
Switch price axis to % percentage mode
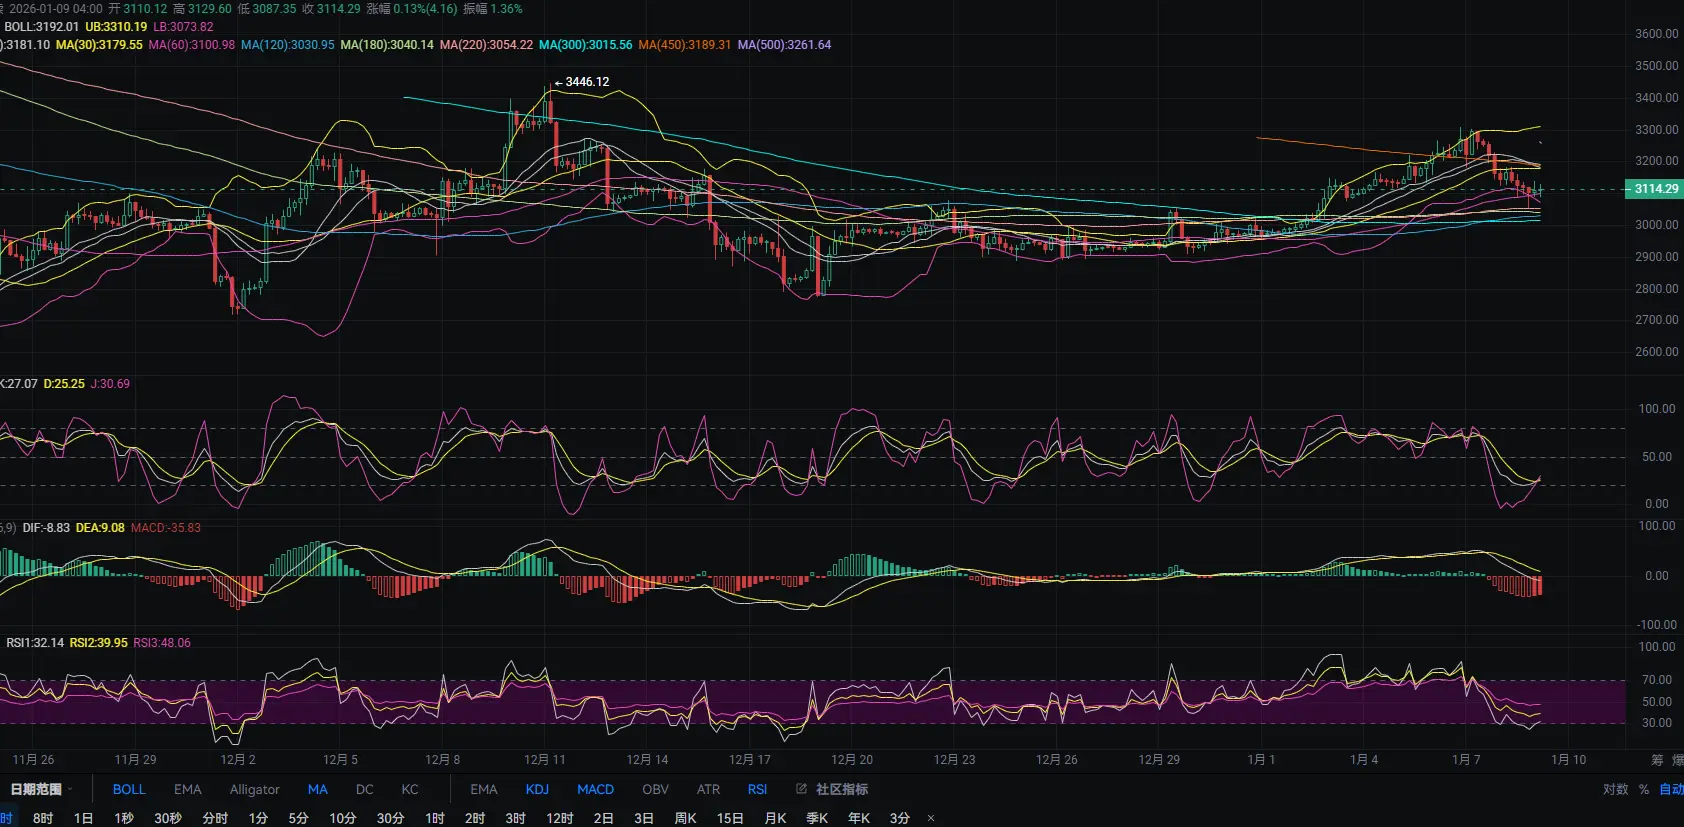(1644, 789)
